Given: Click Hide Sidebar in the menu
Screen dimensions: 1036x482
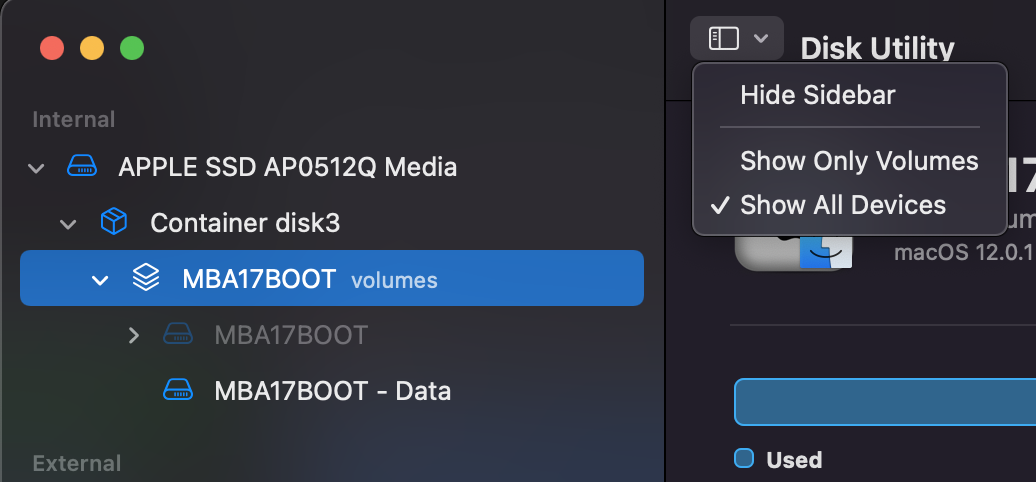Looking at the screenshot, I should tap(817, 95).
